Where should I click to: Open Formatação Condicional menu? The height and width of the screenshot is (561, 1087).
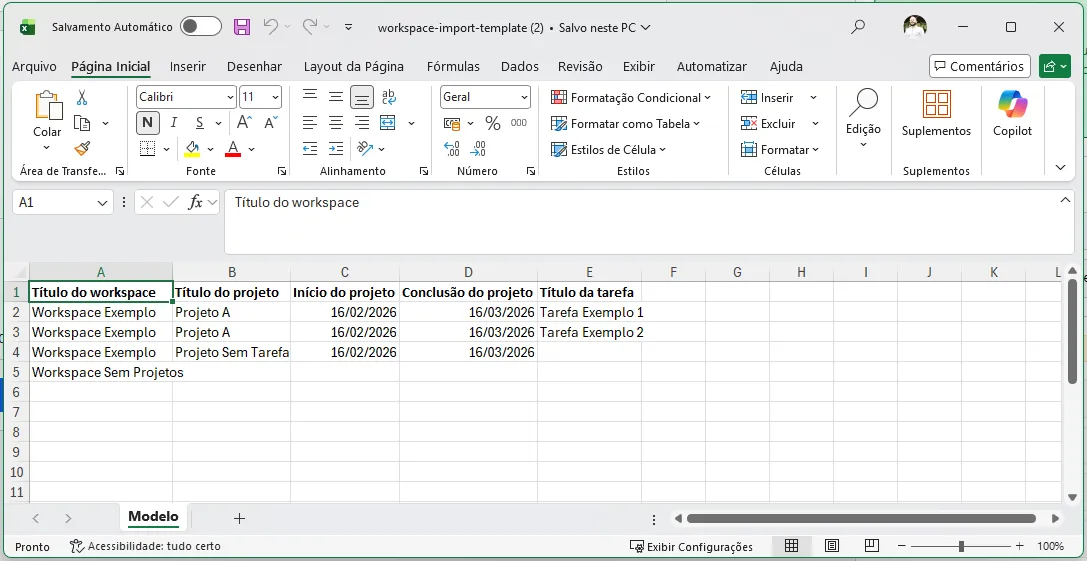[x=631, y=98]
